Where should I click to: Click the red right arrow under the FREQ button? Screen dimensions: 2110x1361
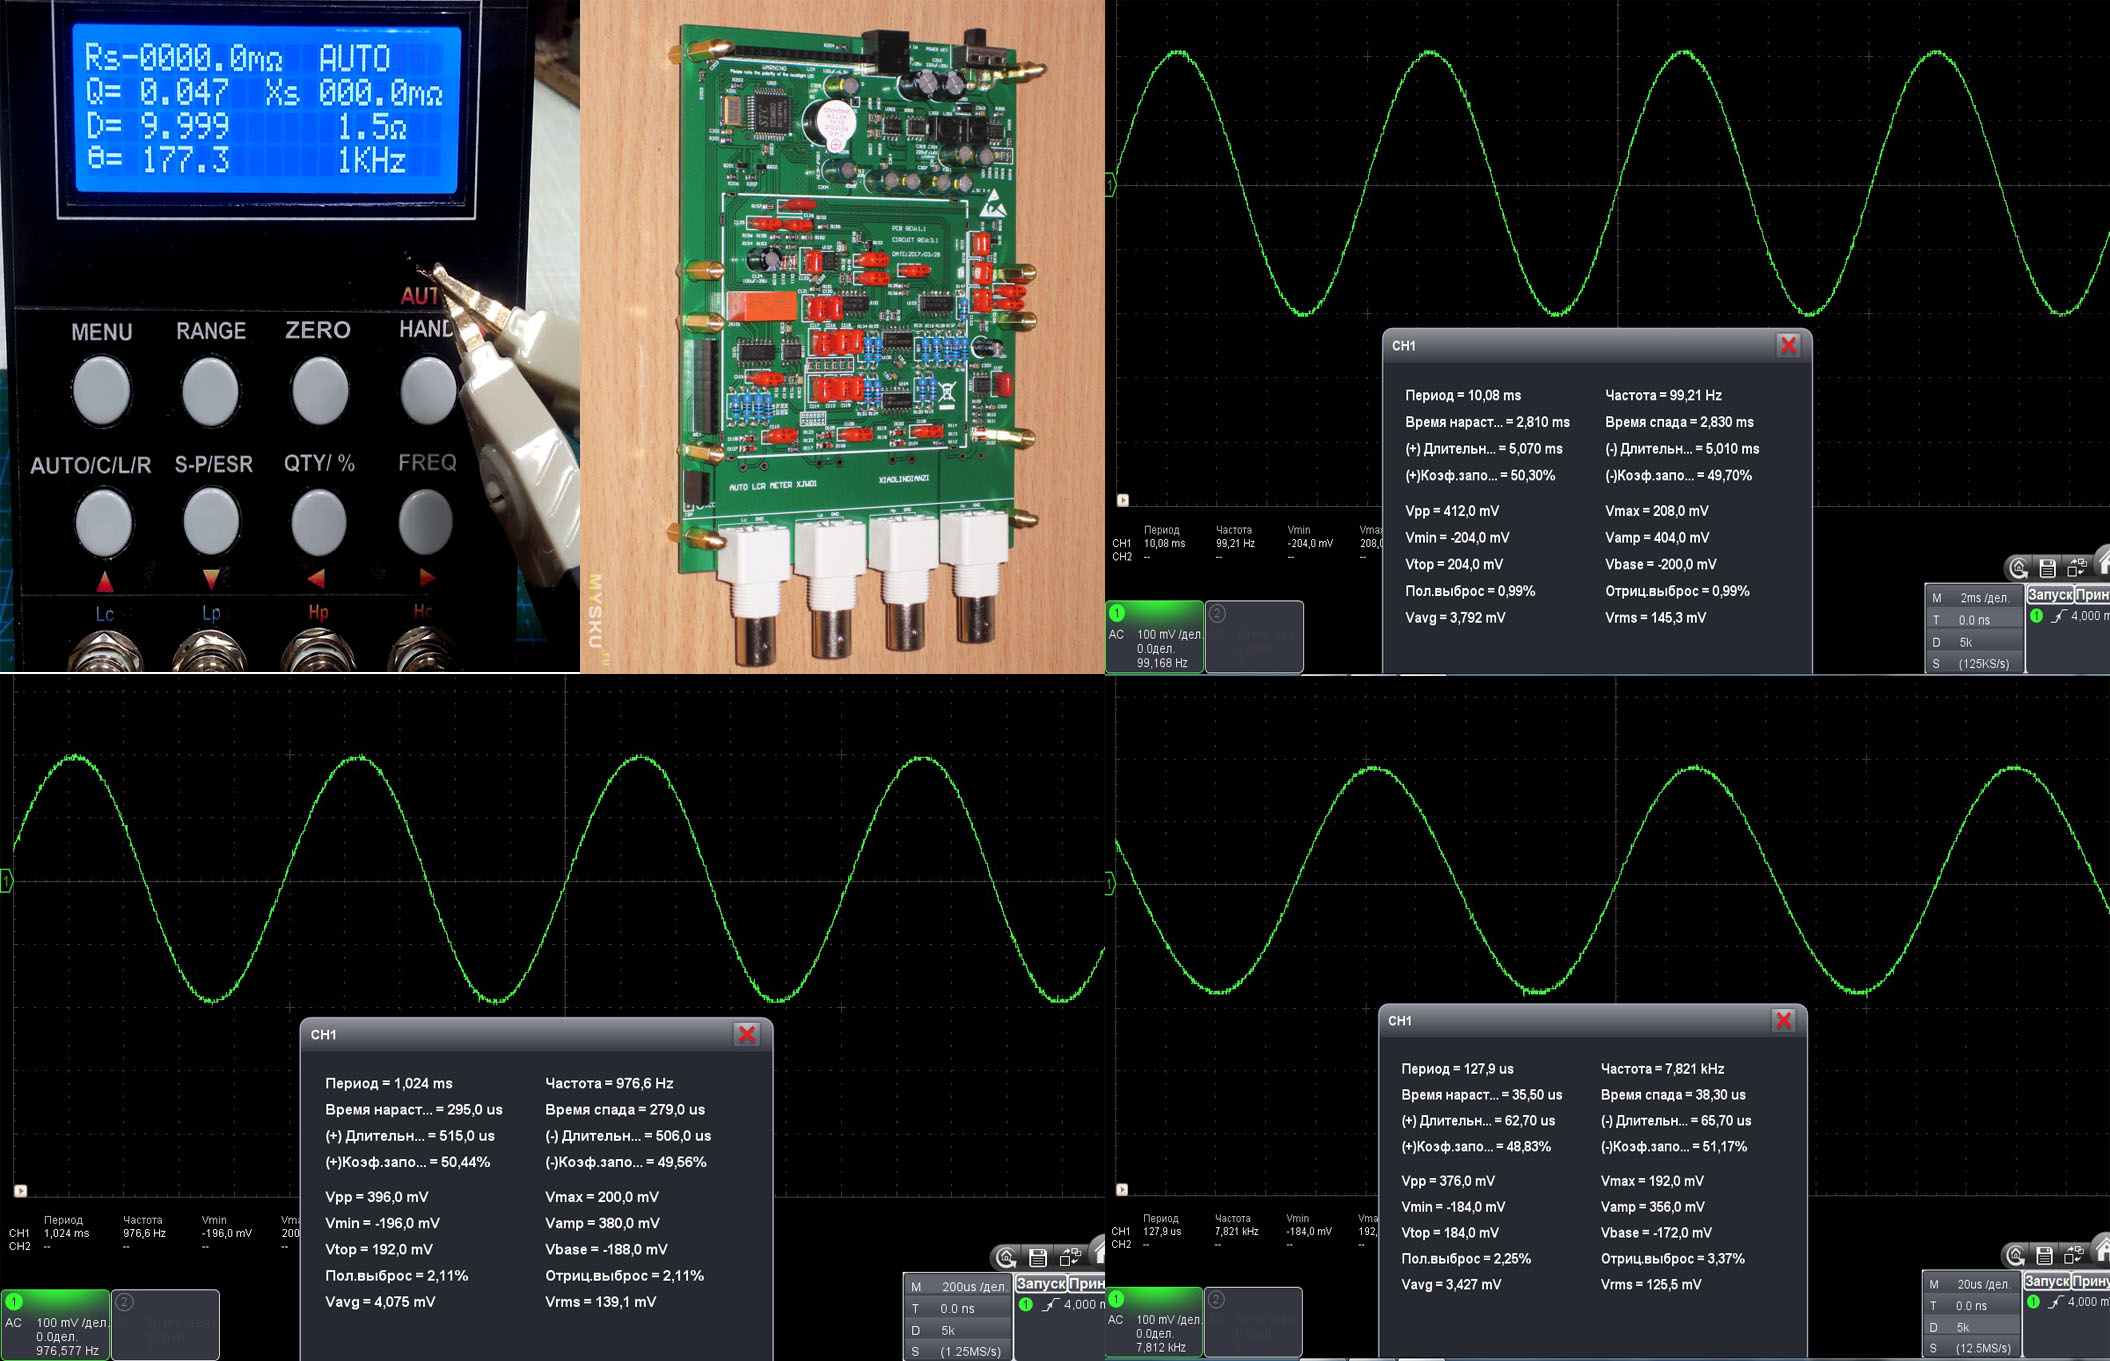(x=427, y=577)
